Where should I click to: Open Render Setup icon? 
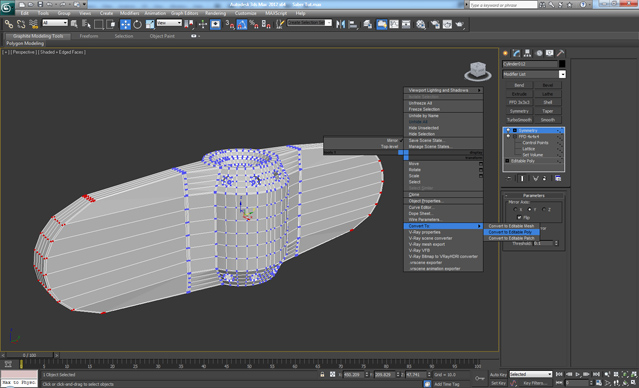coord(435,24)
